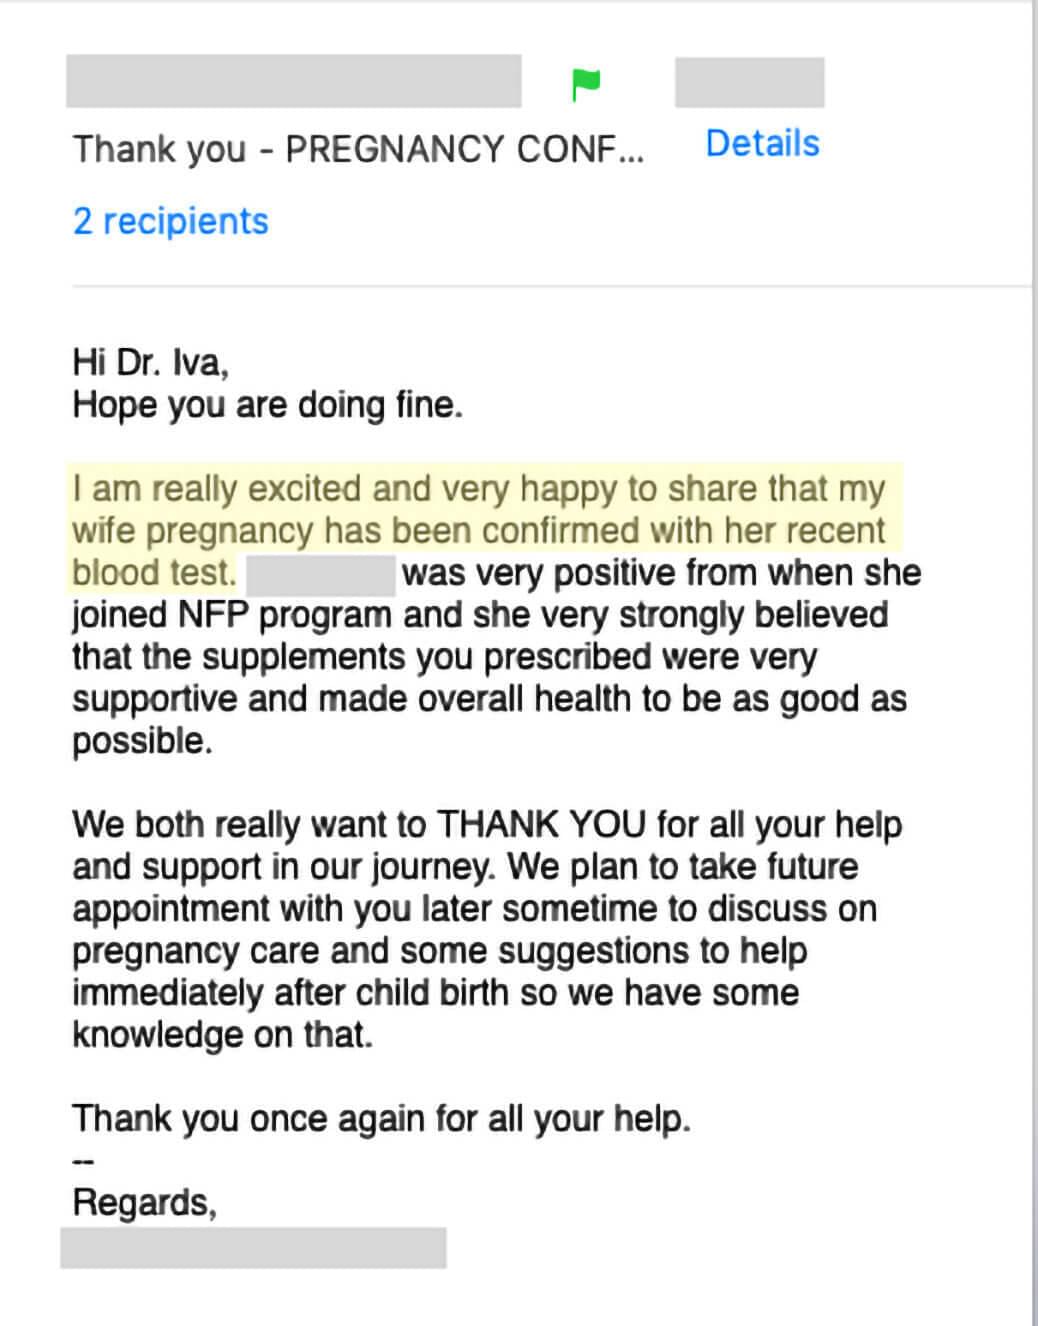Open the Details link
1038x1326 pixels.
(x=762, y=144)
